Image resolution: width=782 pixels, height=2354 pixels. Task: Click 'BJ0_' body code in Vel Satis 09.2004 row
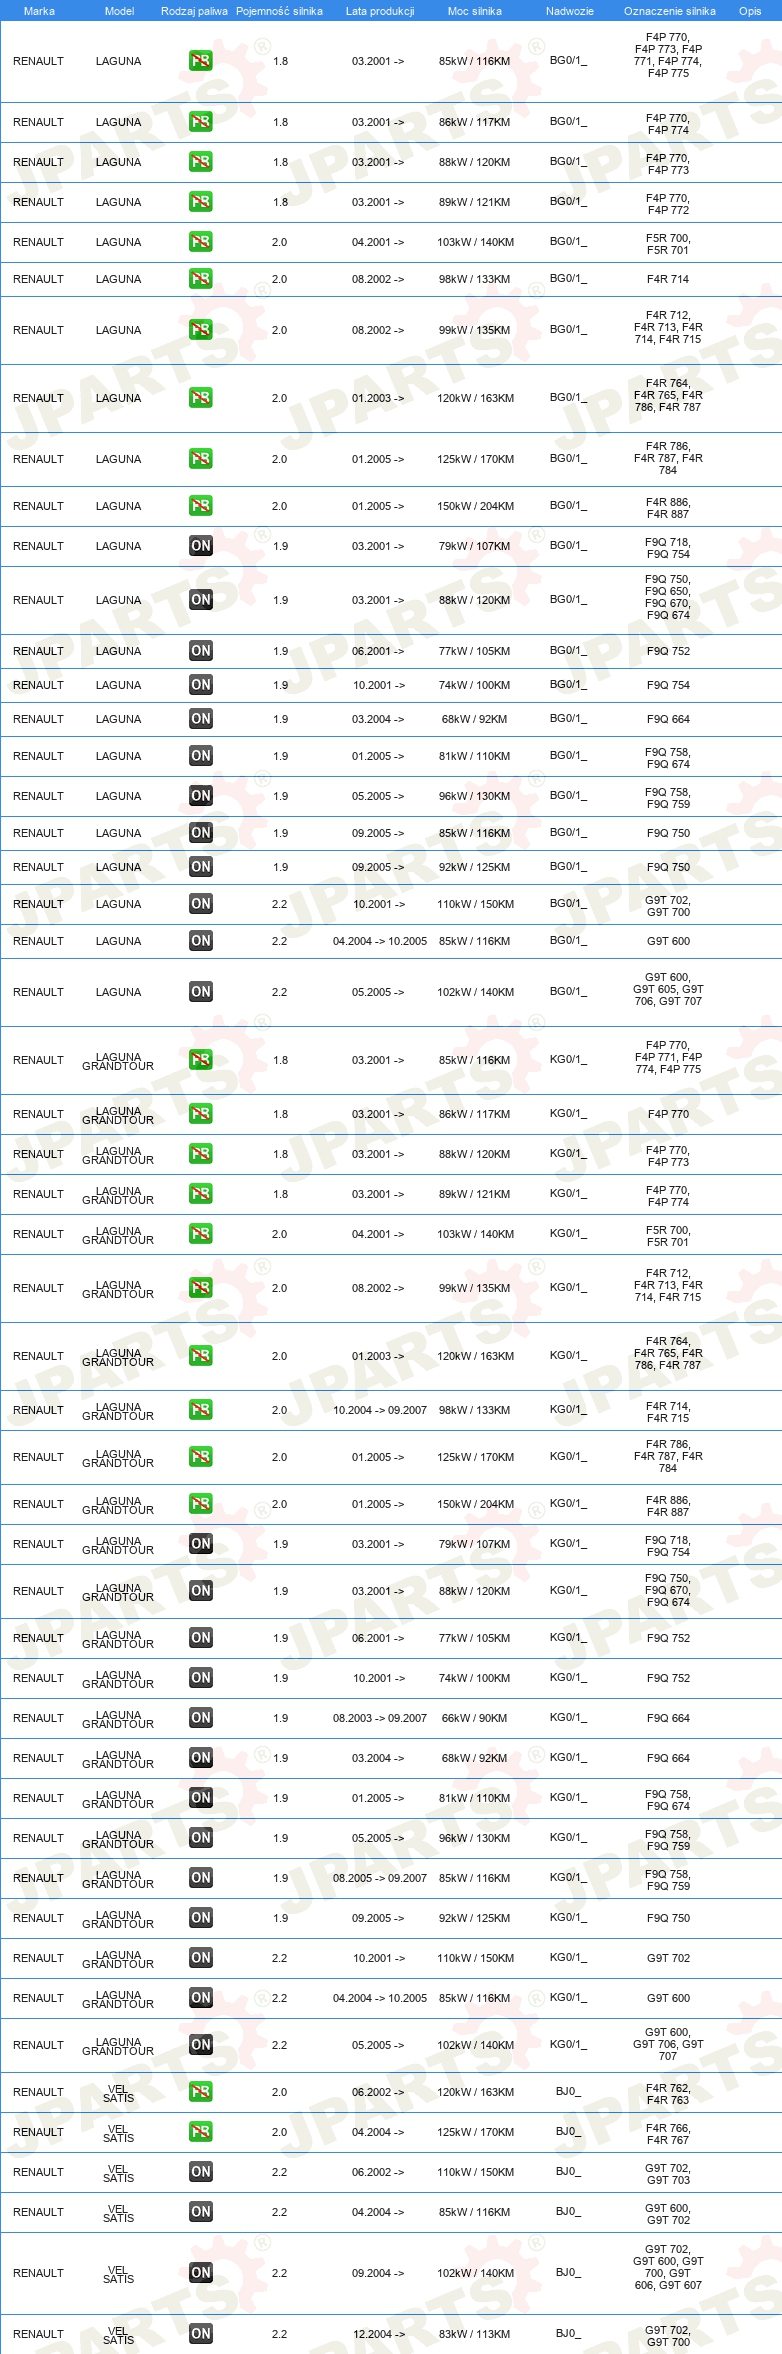568,2272
